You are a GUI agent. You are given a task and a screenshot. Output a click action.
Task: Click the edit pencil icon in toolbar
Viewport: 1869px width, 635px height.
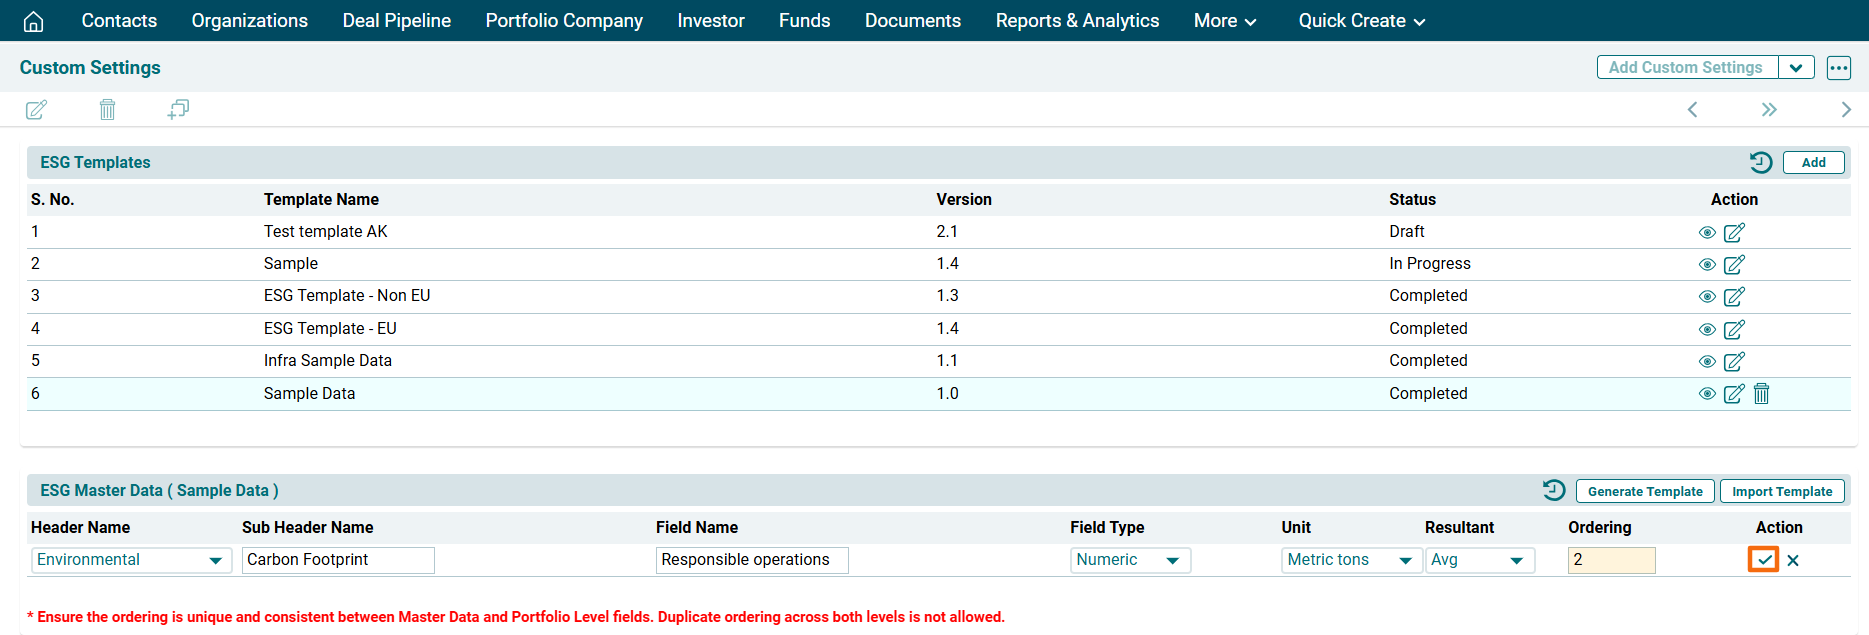pos(36,110)
